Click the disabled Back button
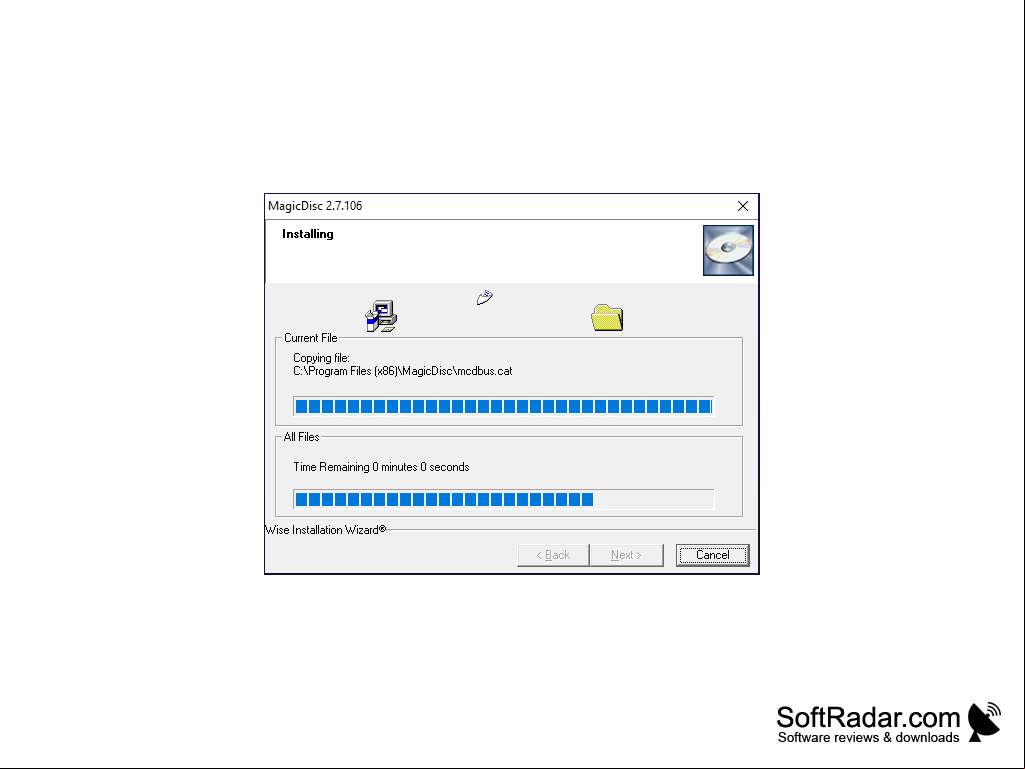1025x769 pixels. pyautogui.click(x=553, y=555)
